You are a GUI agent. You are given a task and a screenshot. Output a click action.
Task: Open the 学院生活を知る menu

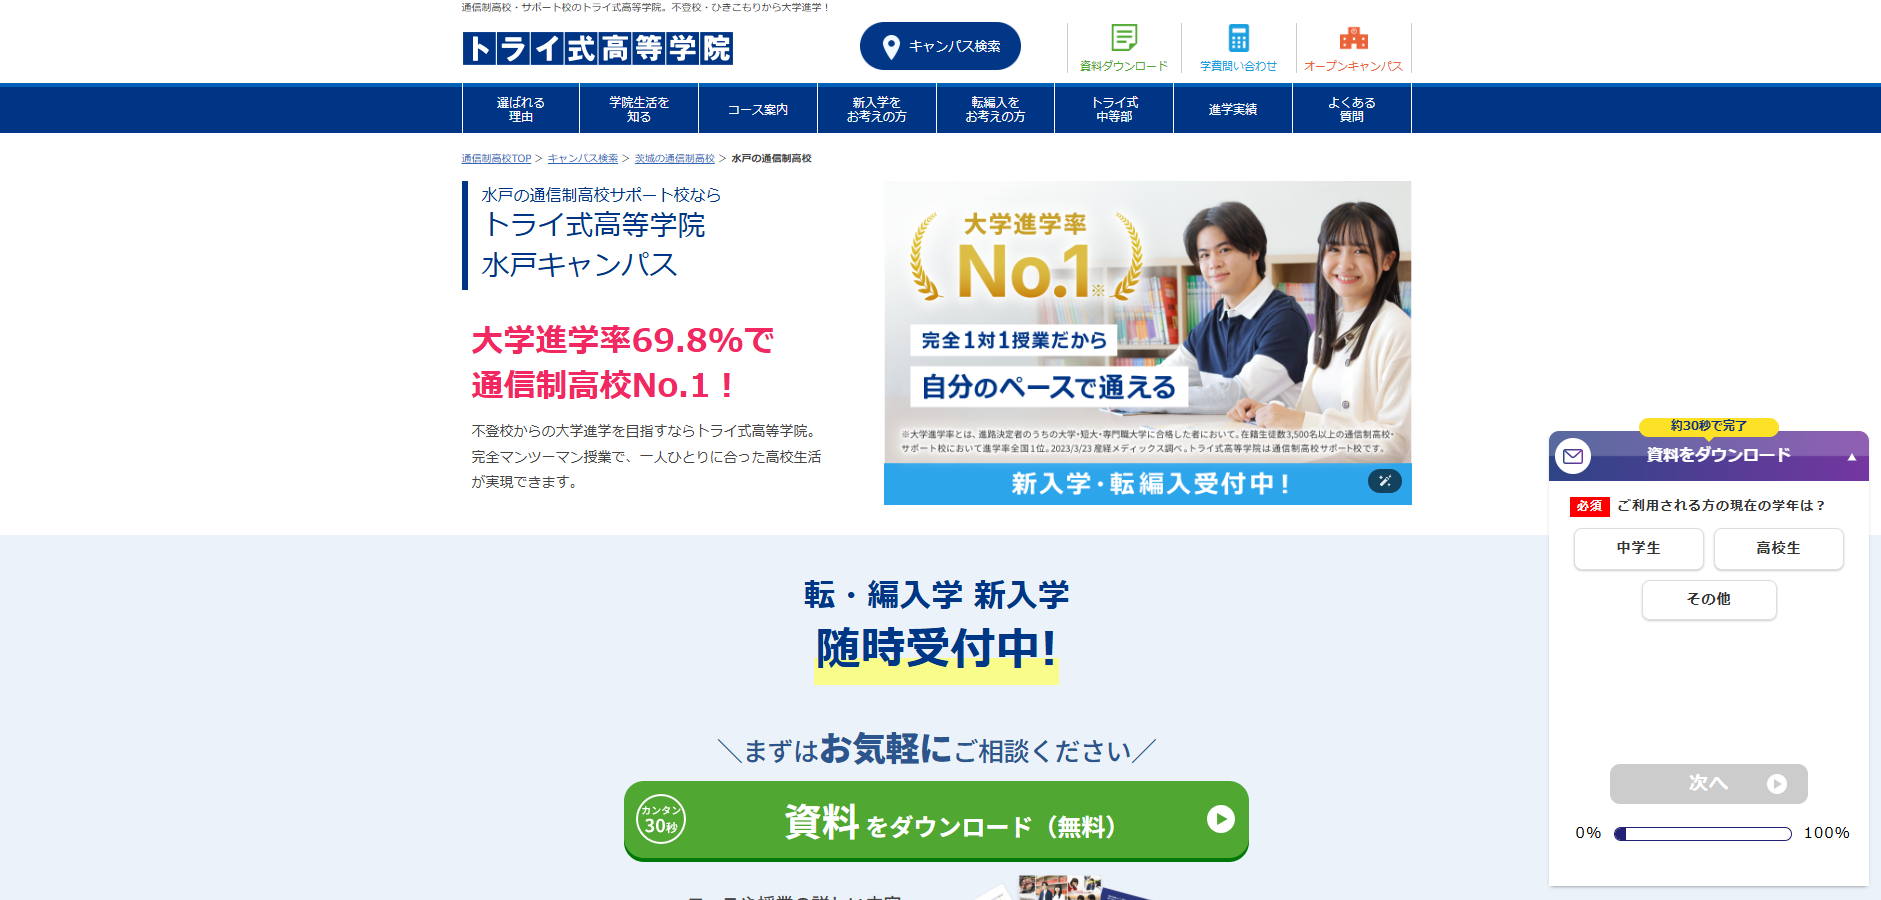tap(639, 109)
